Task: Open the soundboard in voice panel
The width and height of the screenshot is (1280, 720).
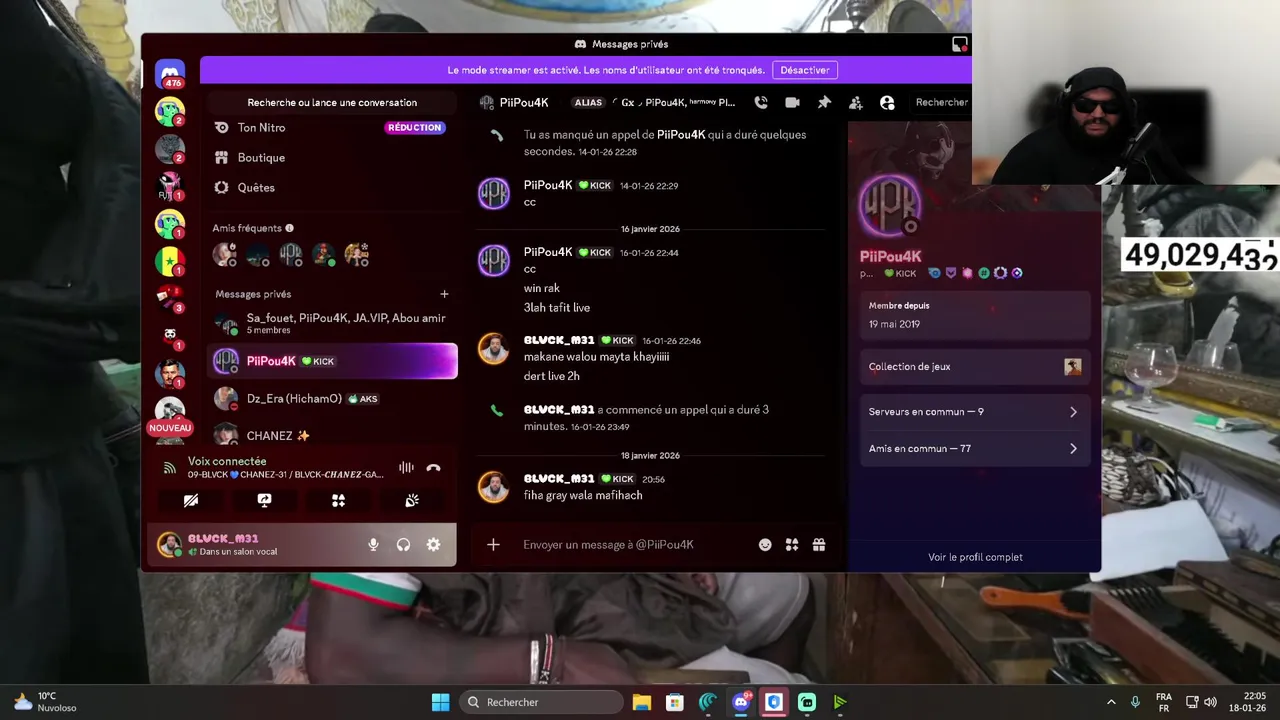Action: coord(412,500)
